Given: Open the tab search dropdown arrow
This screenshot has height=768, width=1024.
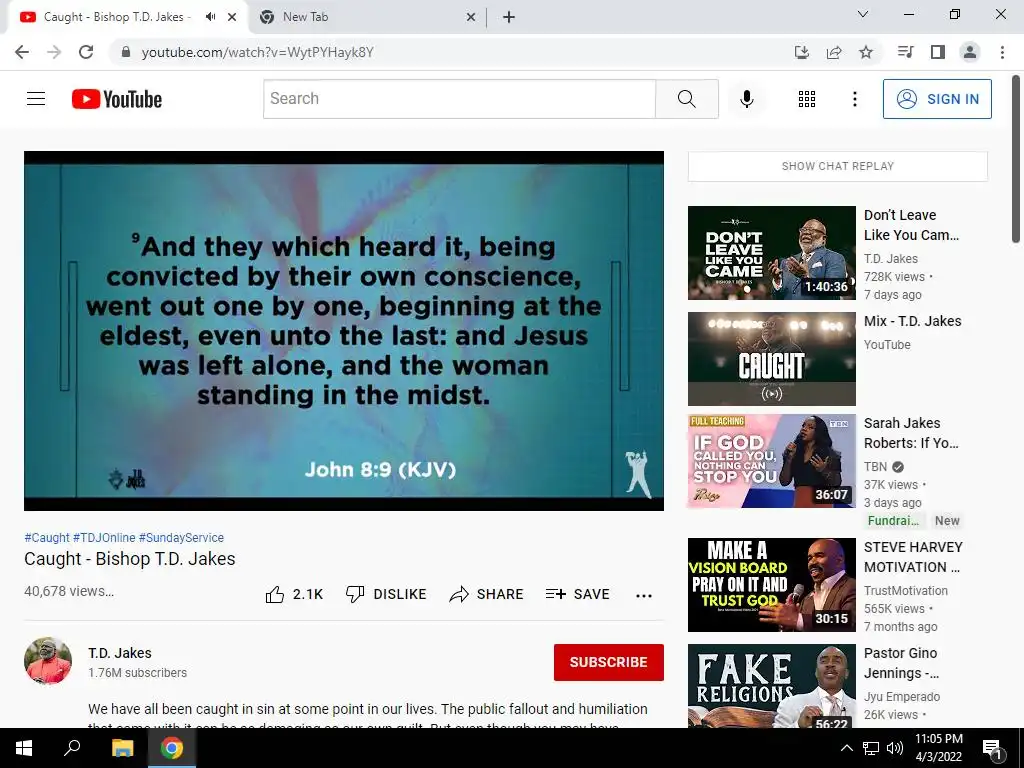Looking at the screenshot, I should point(863,14).
